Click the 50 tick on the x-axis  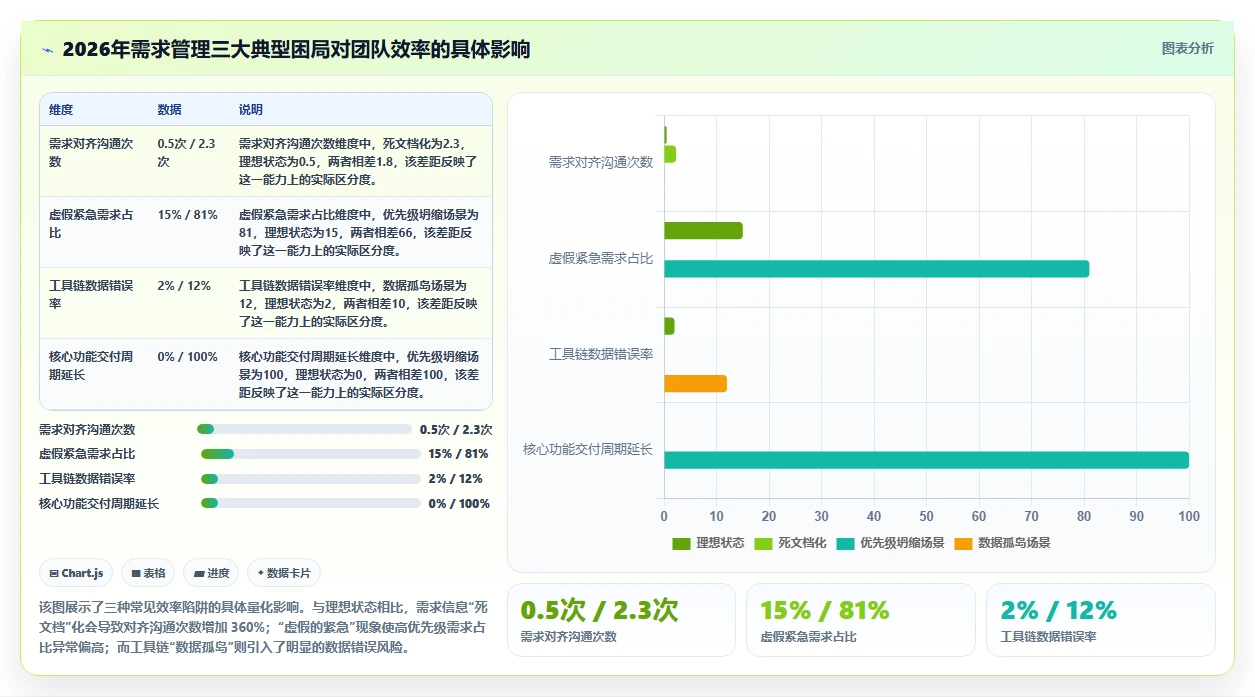pyautogui.click(x=926, y=516)
